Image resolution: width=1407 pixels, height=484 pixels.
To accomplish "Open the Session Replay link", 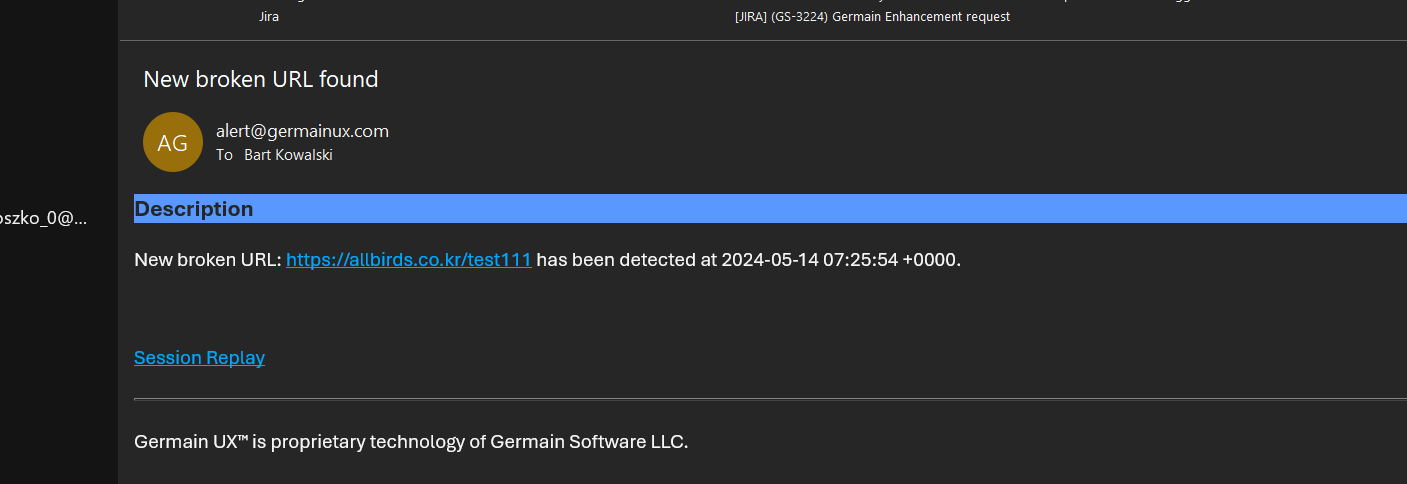I will pos(199,358).
